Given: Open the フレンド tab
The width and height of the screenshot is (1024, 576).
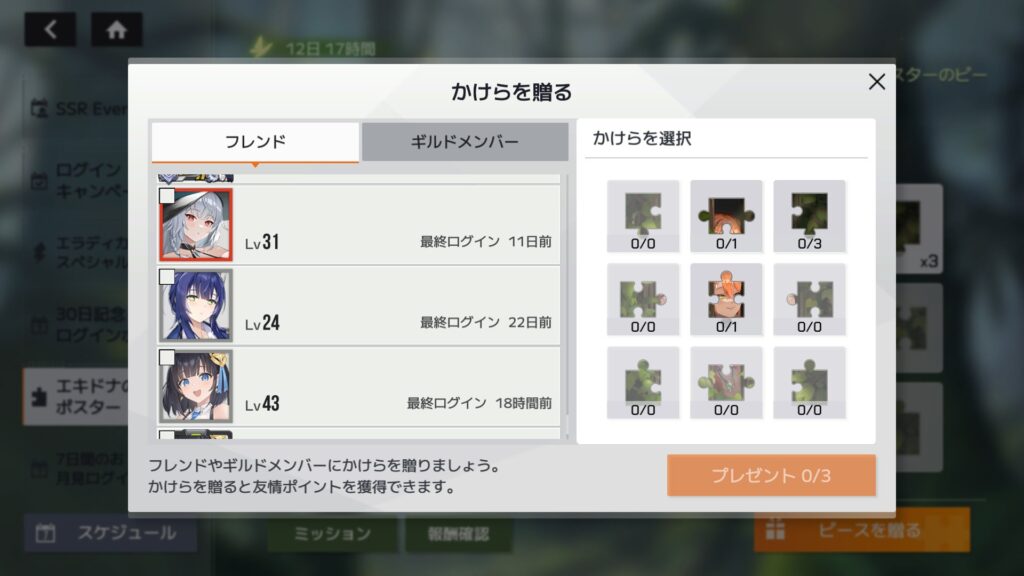Looking at the screenshot, I should pyautogui.click(x=255, y=142).
